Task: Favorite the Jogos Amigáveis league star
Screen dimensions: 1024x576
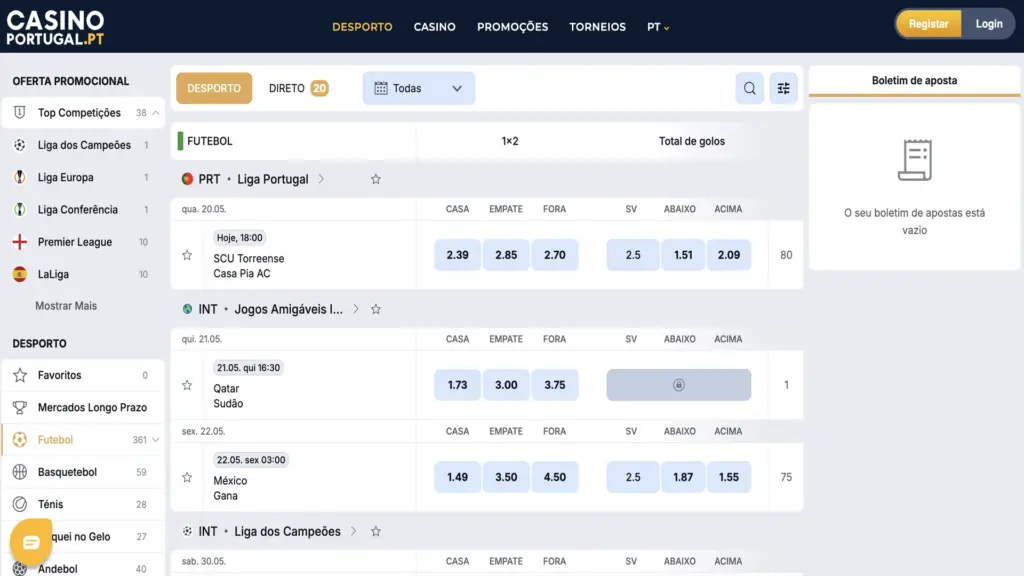Action: (x=376, y=309)
